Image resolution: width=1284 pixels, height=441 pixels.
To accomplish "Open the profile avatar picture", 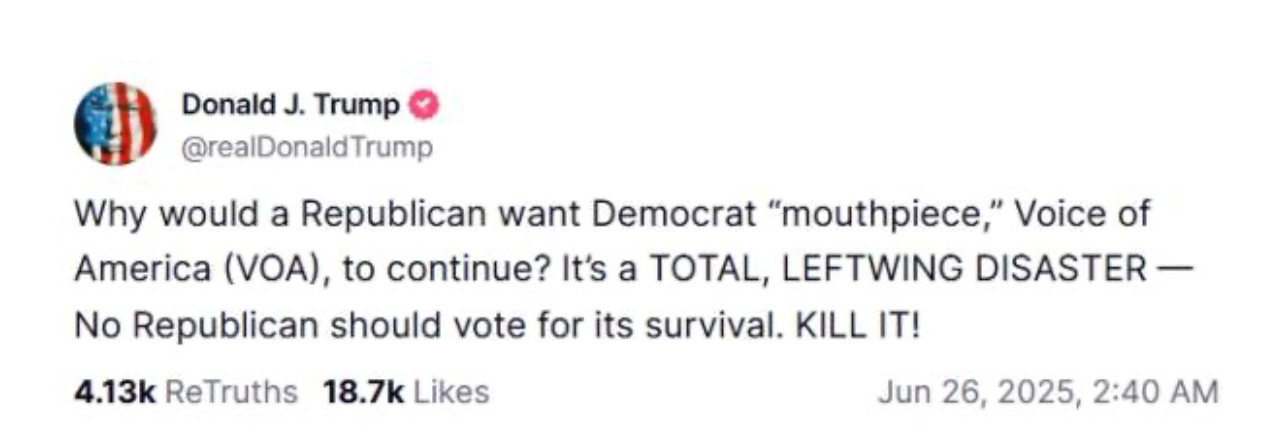I will 115,123.
